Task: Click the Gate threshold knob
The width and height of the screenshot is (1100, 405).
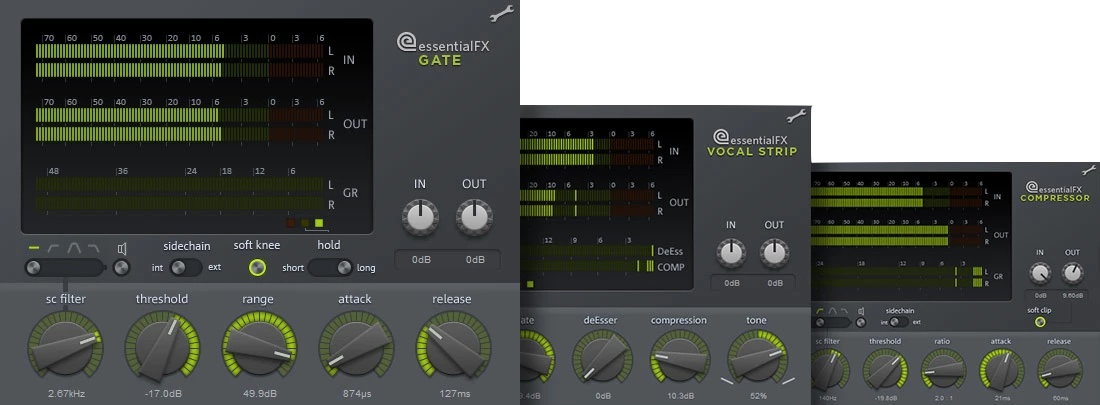Action: [x=162, y=348]
